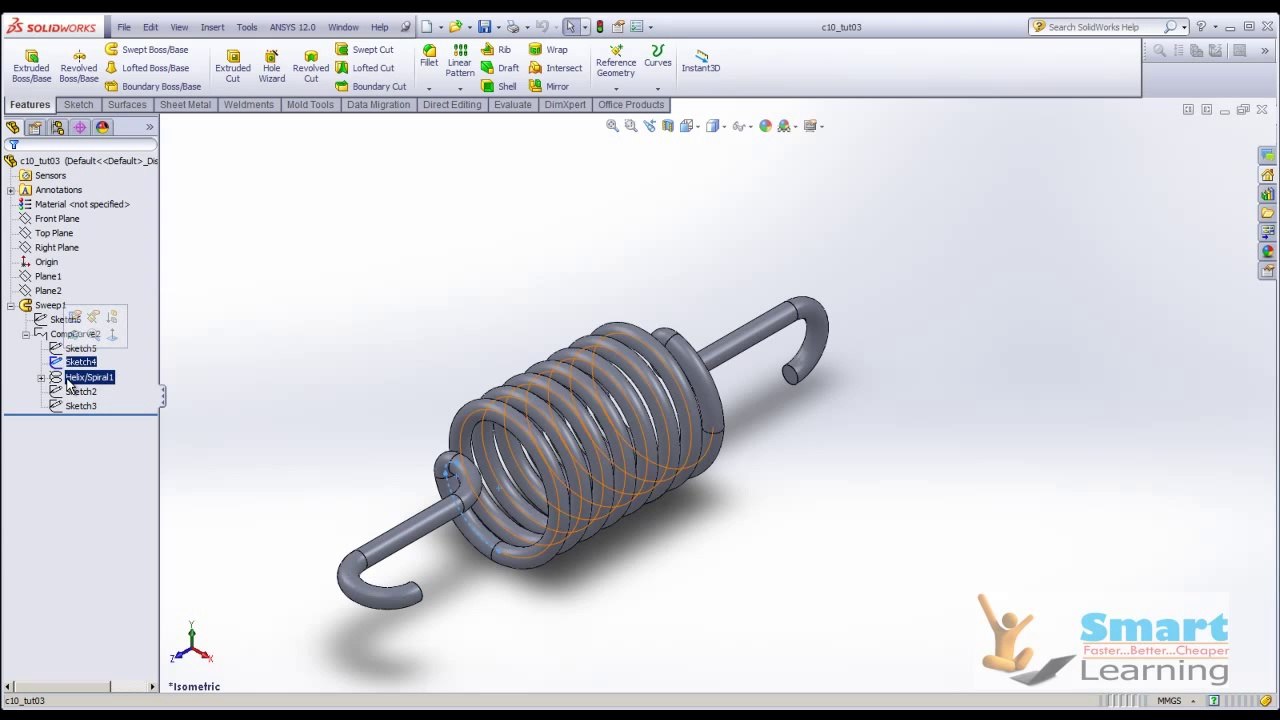
Task: Toggle Instant3D mode
Action: [x=701, y=60]
